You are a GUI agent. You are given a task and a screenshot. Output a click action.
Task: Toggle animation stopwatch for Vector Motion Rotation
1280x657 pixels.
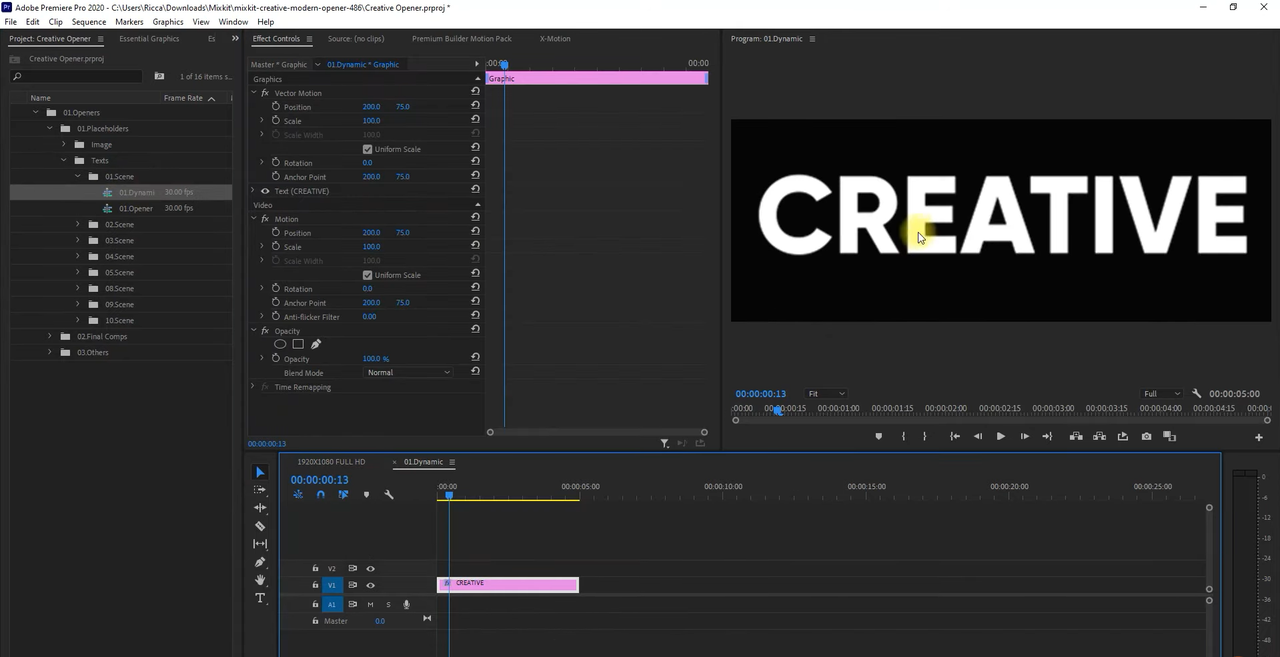(x=276, y=162)
